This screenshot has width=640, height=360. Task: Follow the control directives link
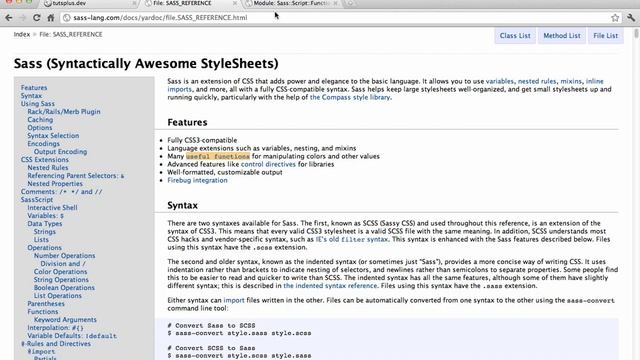(268, 164)
